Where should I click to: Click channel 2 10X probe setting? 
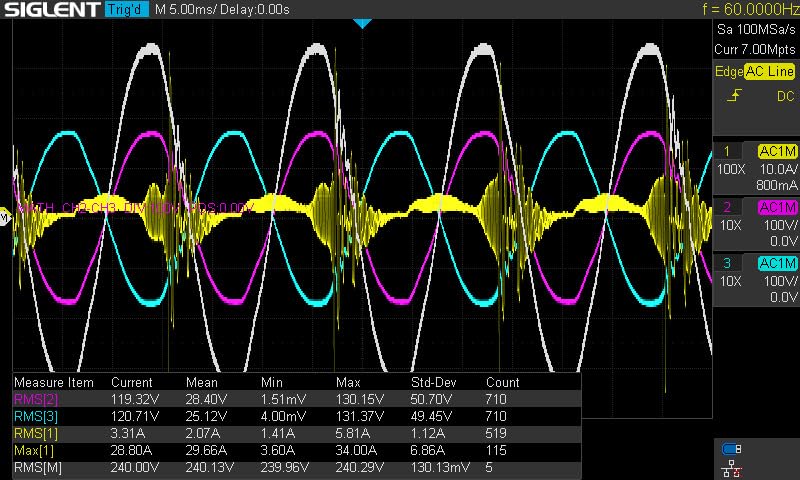click(731, 225)
